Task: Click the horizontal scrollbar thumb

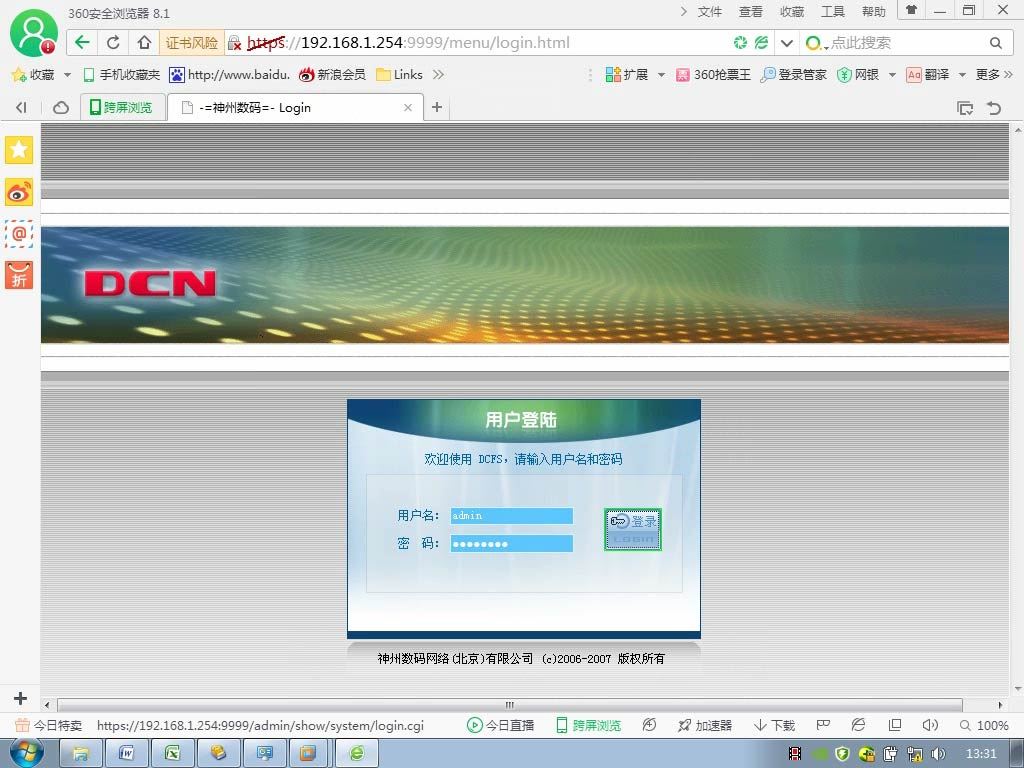Action: [509, 705]
